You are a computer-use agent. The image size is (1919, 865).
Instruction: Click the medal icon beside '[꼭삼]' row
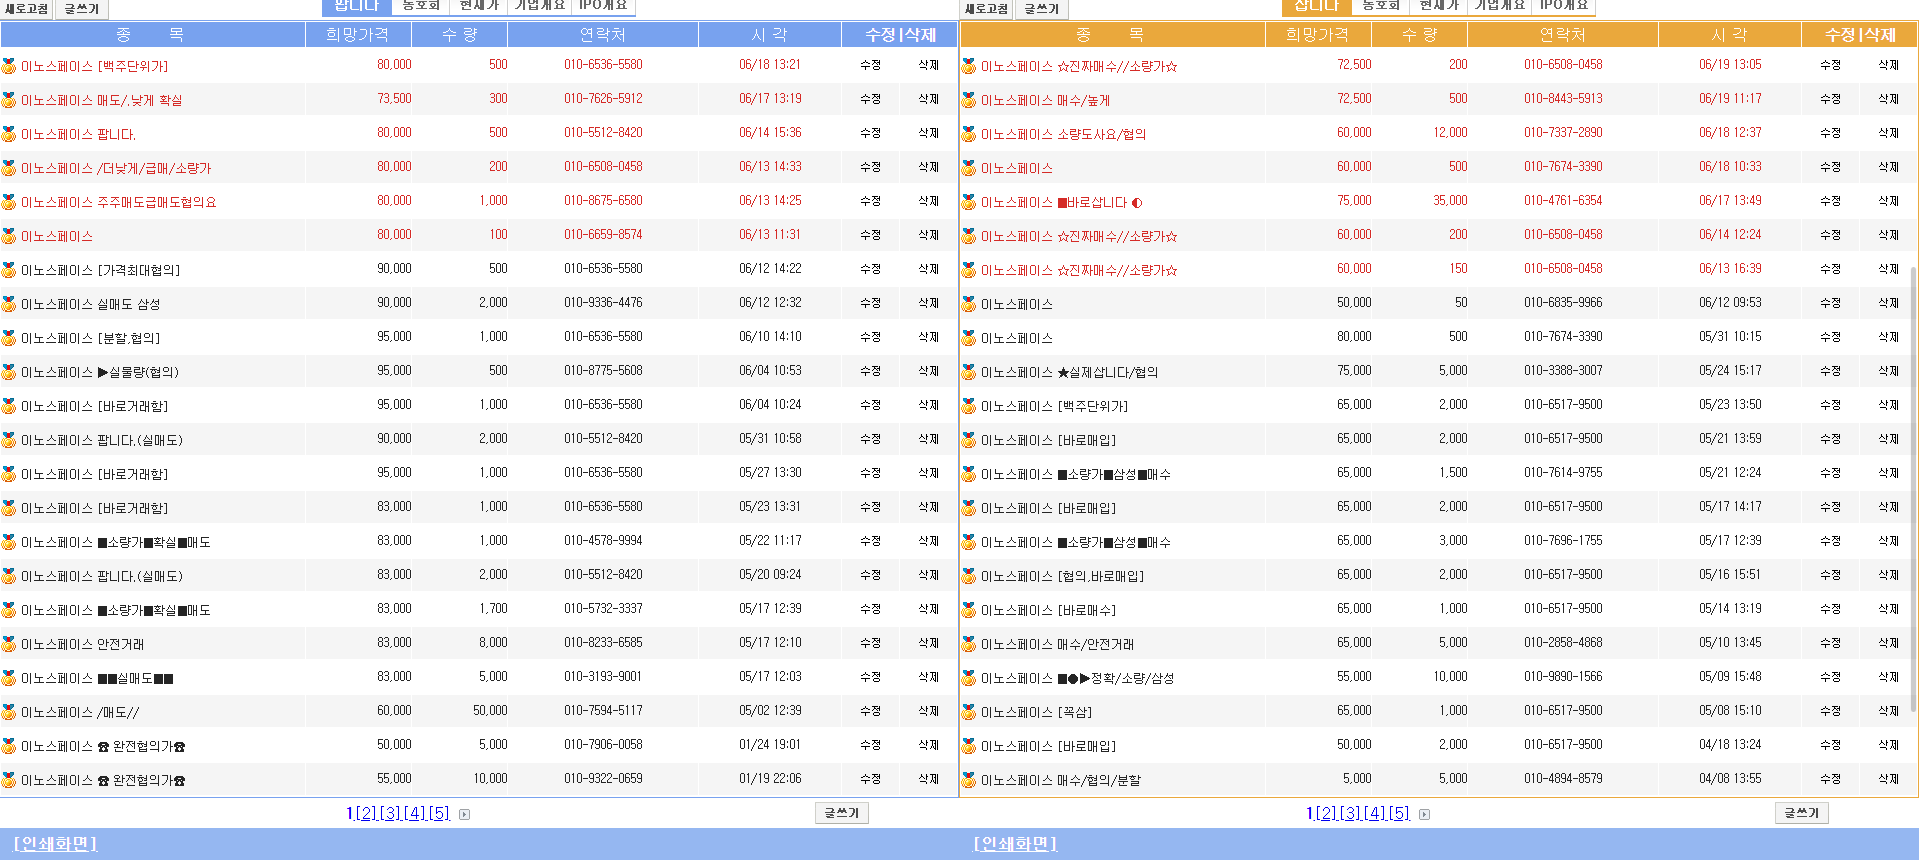pyautogui.click(x=969, y=712)
